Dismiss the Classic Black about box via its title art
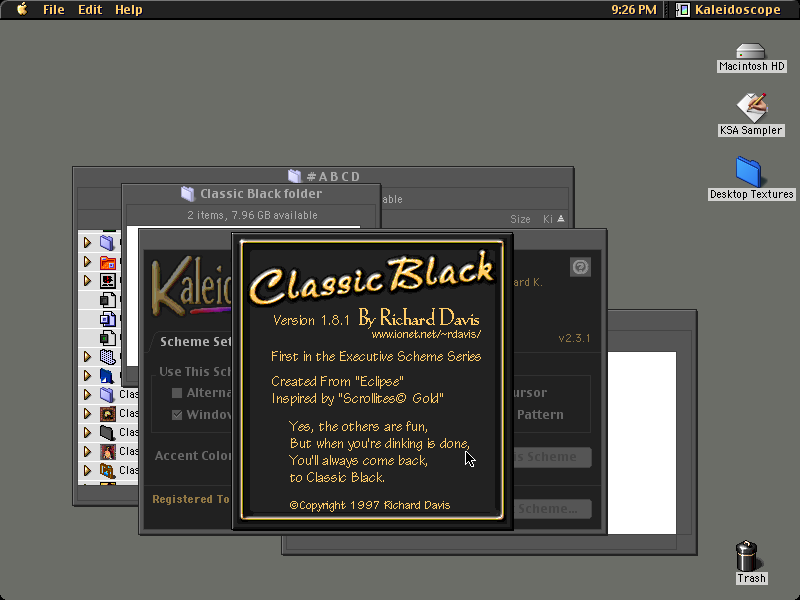This screenshot has width=800, height=600. click(371, 278)
